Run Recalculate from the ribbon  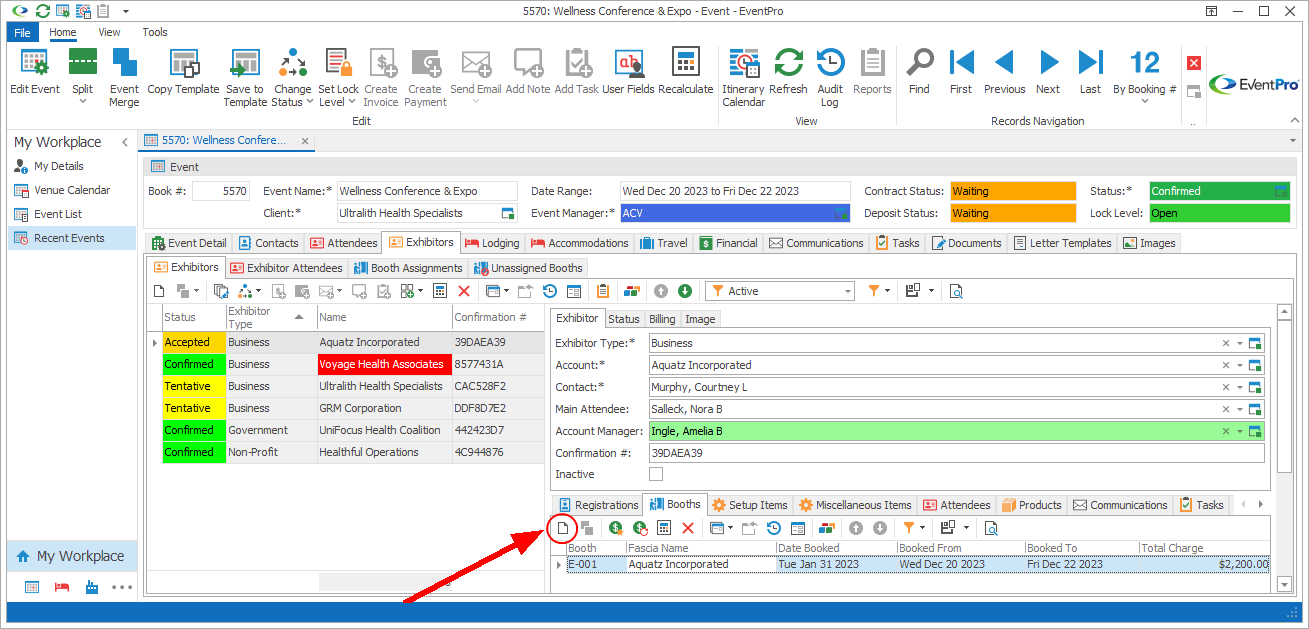click(685, 72)
